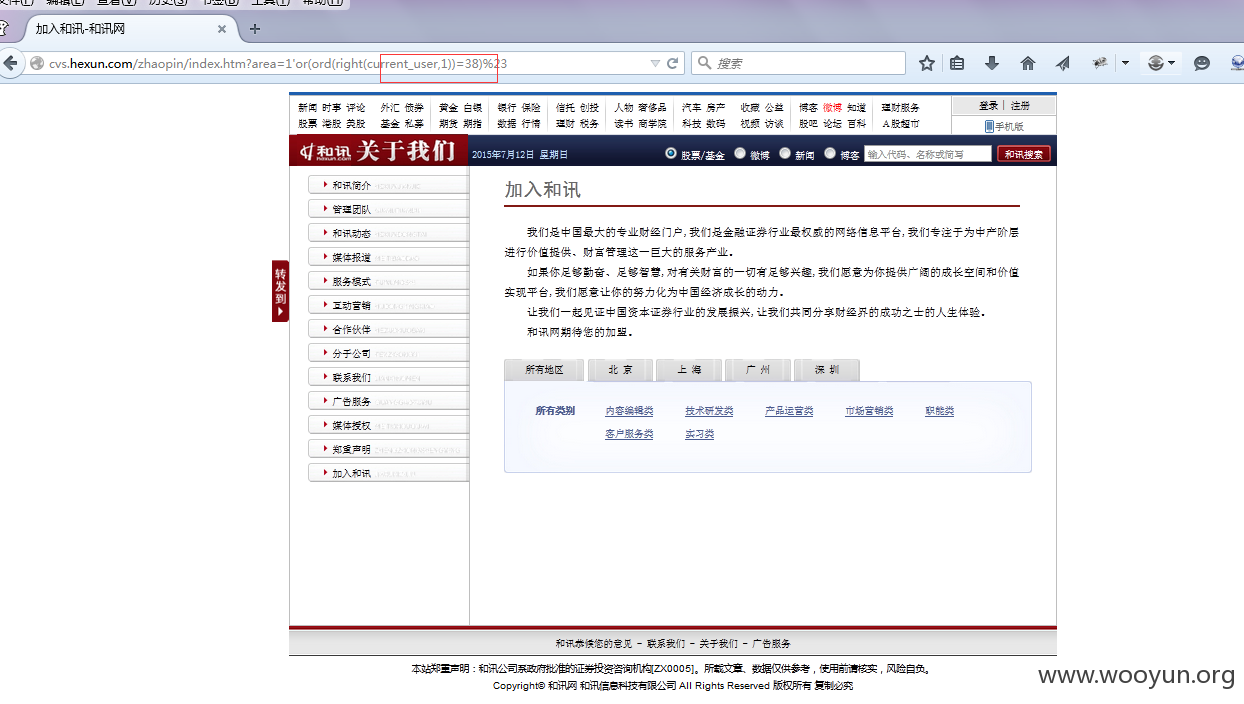Expand the 管理团队 sidebar item
1244x704 pixels.
pos(389,209)
